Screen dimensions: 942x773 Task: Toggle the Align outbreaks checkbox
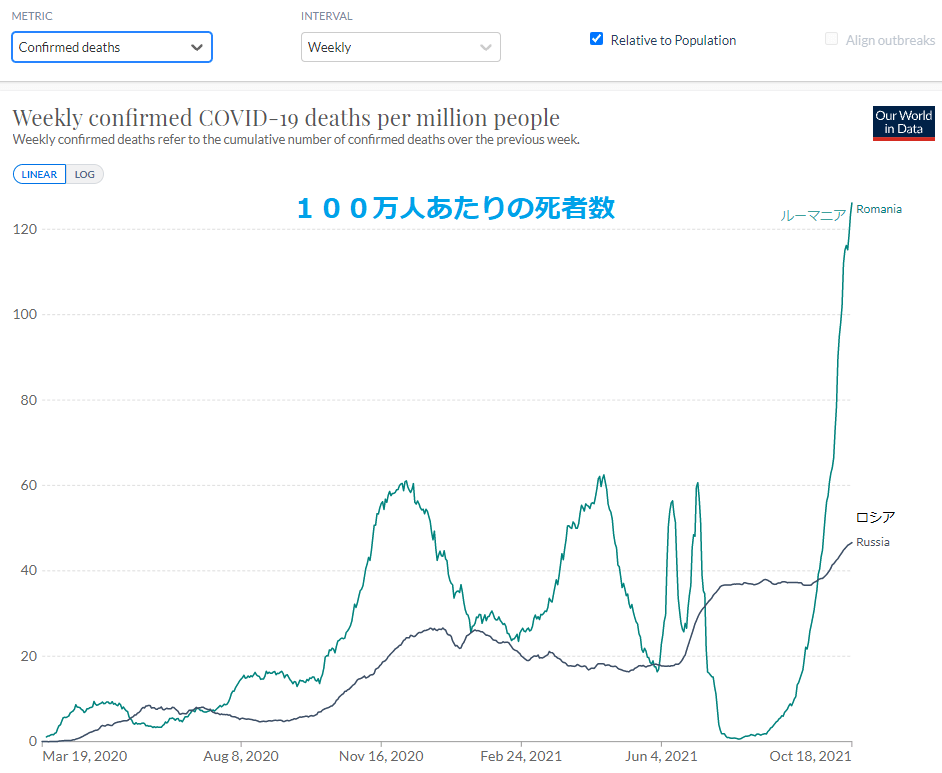[x=831, y=39]
